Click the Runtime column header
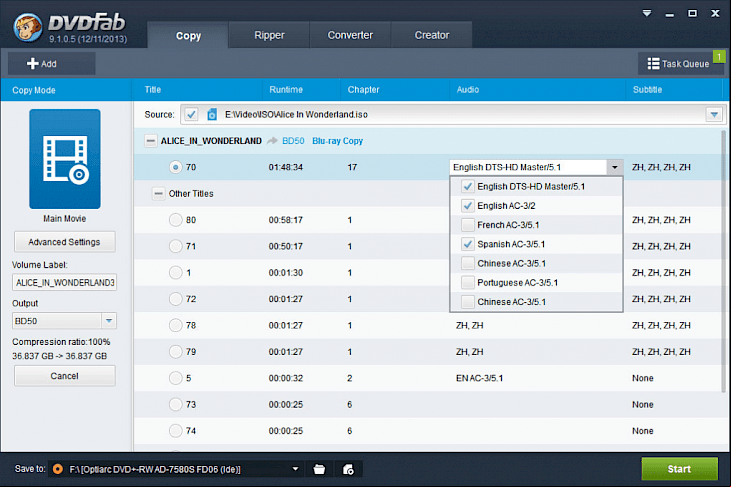Image resolution: width=731 pixels, height=487 pixels. (x=286, y=89)
